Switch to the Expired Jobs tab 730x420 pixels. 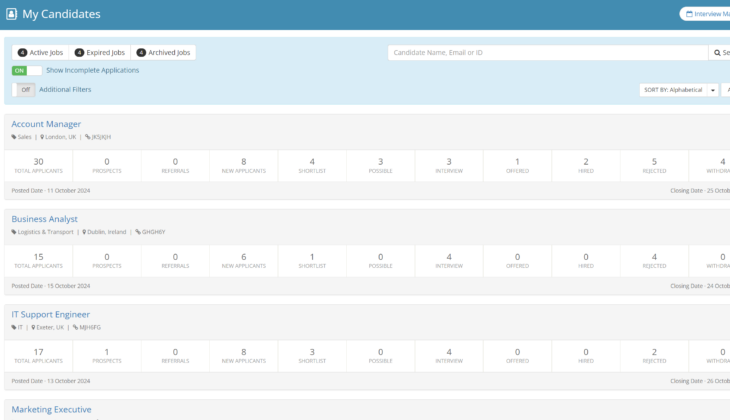[x=99, y=52]
